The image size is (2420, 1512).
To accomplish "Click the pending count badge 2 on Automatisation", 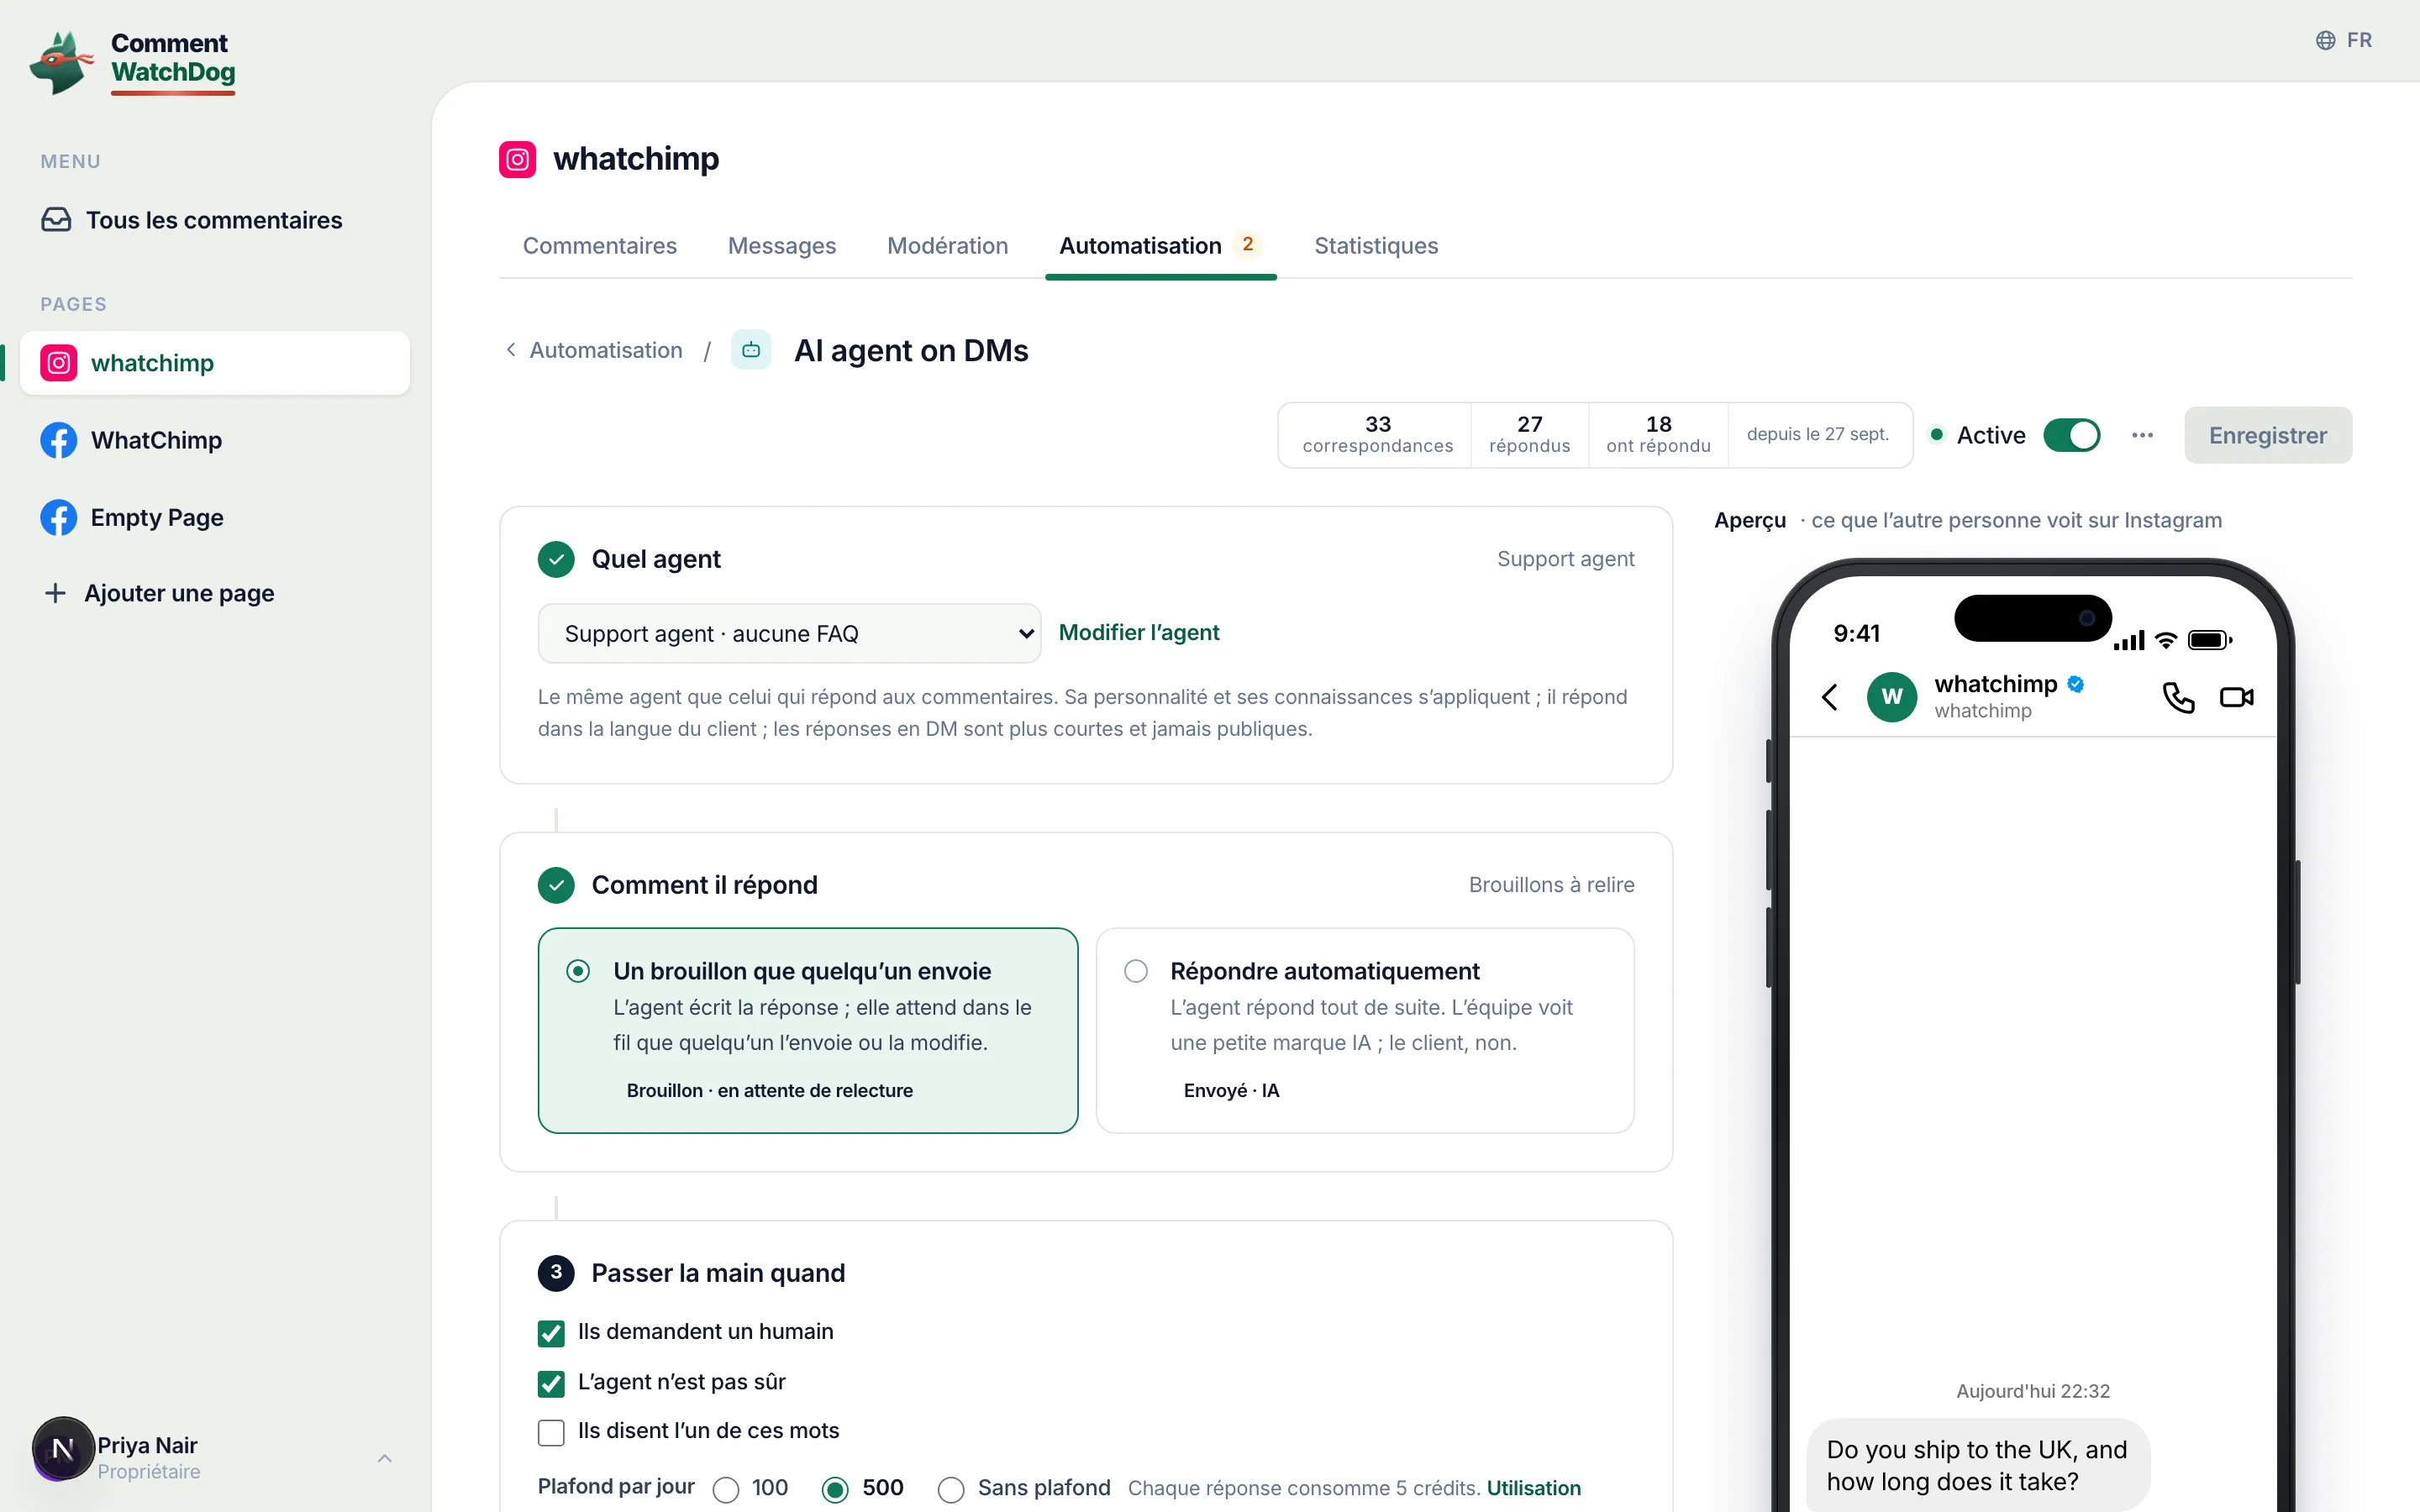I will pyautogui.click(x=1247, y=244).
